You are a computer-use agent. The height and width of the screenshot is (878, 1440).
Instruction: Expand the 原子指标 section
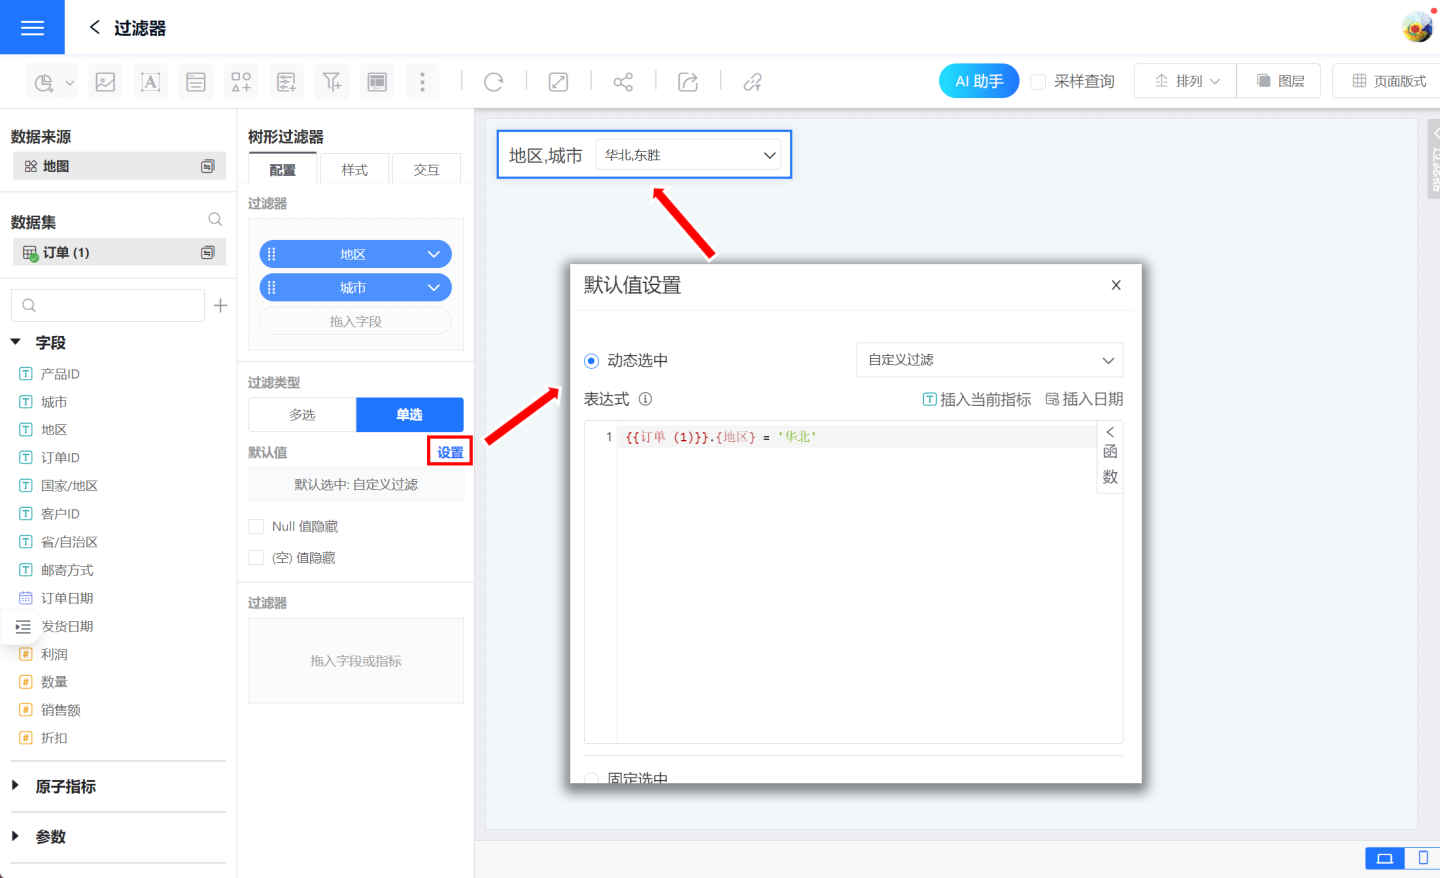point(16,786)
